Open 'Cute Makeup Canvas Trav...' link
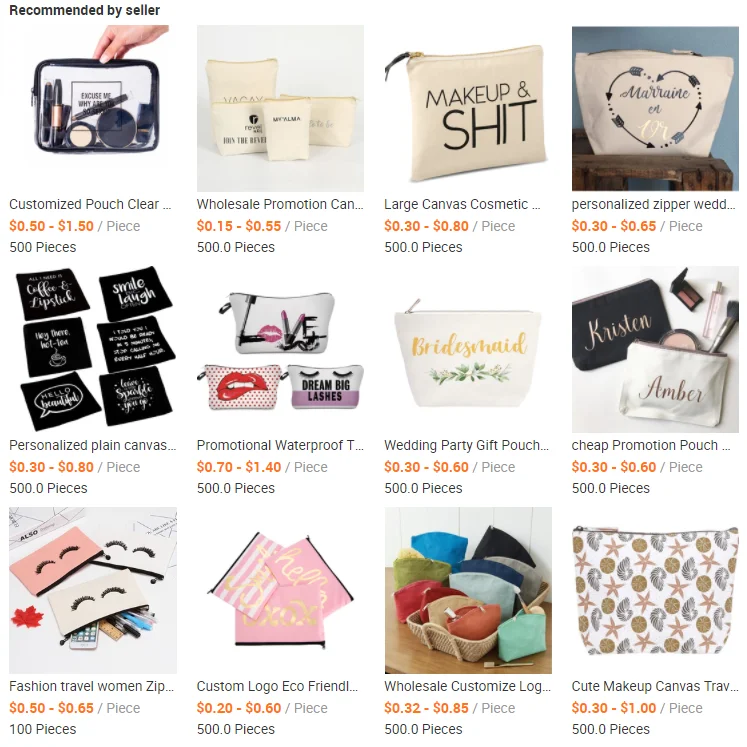This screenshot has width=747, height=747. (655, 686)
